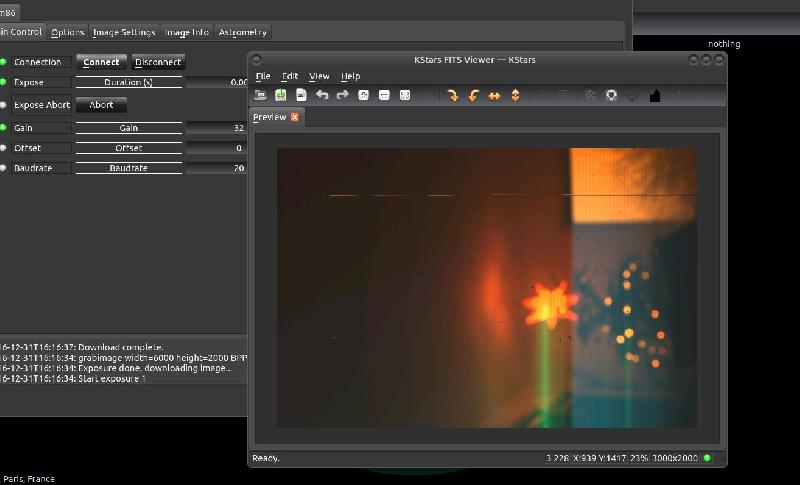Click the Duration (s) value field
The height and width of the screenshot is (485, 800).
coord(217,82)
